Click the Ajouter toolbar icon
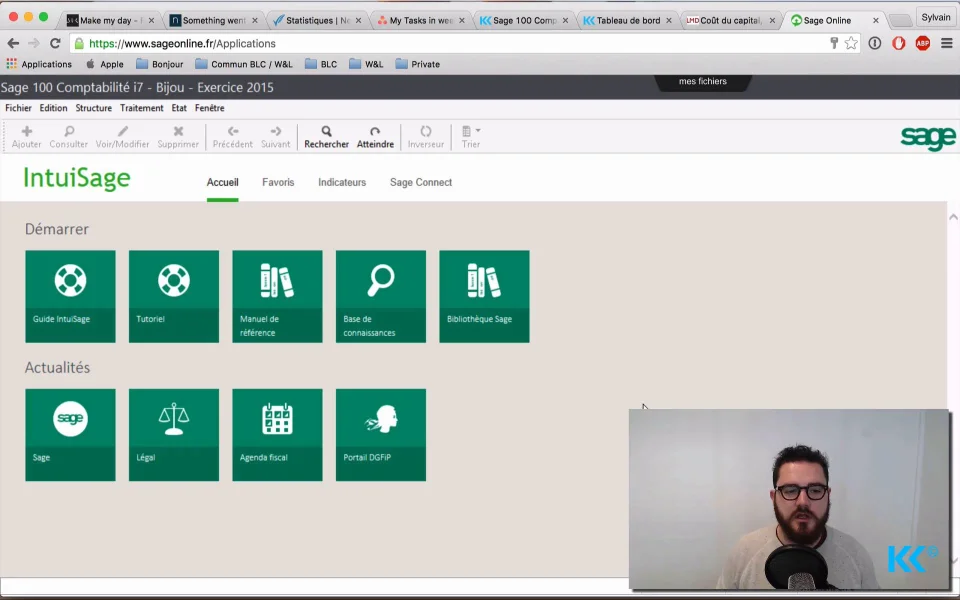960x600 pixels. click(x=26, y=131)
